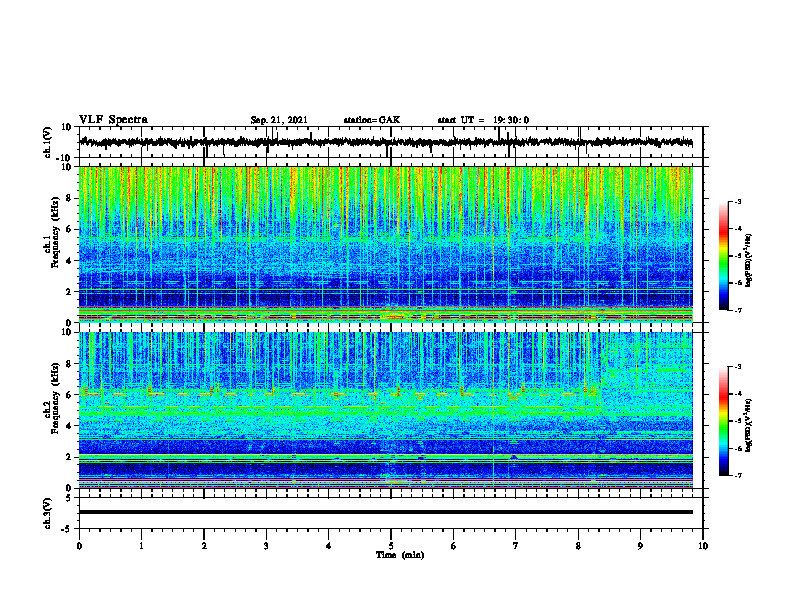Click the "8" kHz tick on ch.2 frequency axis
Image resolution: width=792 pixels, height=612 pixels.
[69, 364]
